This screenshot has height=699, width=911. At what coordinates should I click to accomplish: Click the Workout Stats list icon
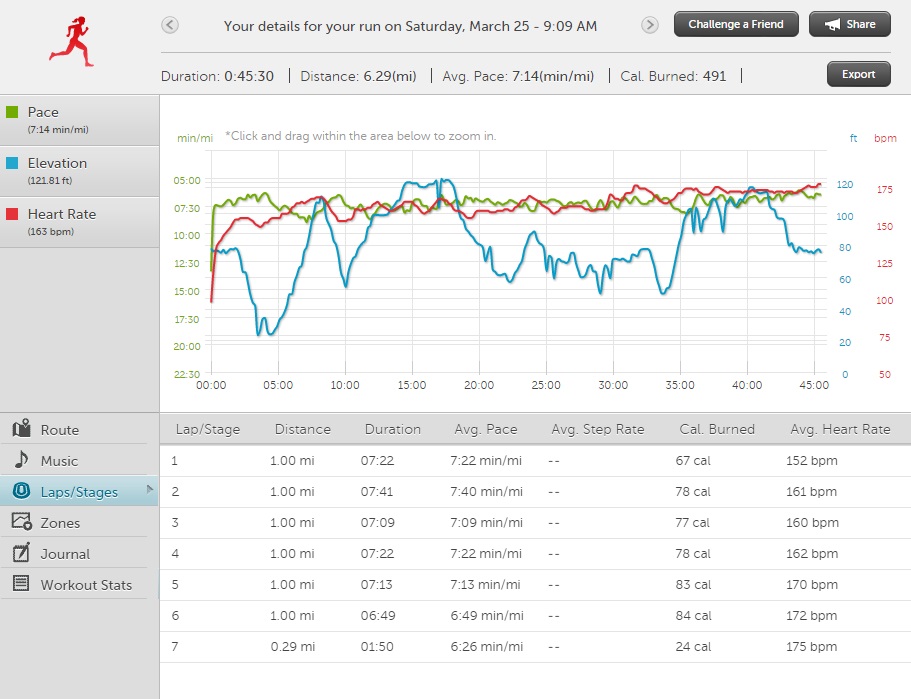[21, 584]
